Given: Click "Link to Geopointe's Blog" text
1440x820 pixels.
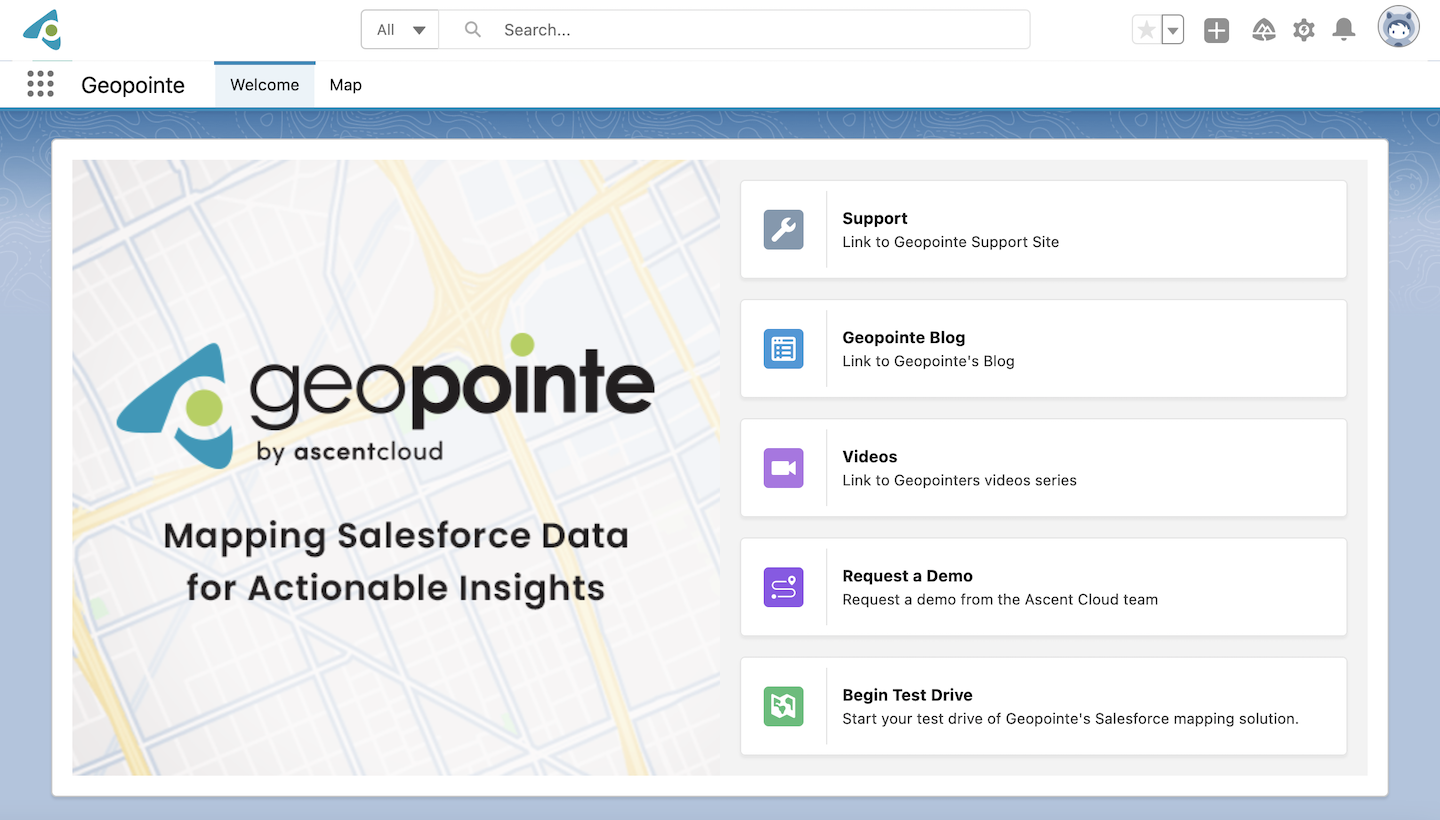Looking at the screenshot, I should pyautogui.click(x=929, y=361).
